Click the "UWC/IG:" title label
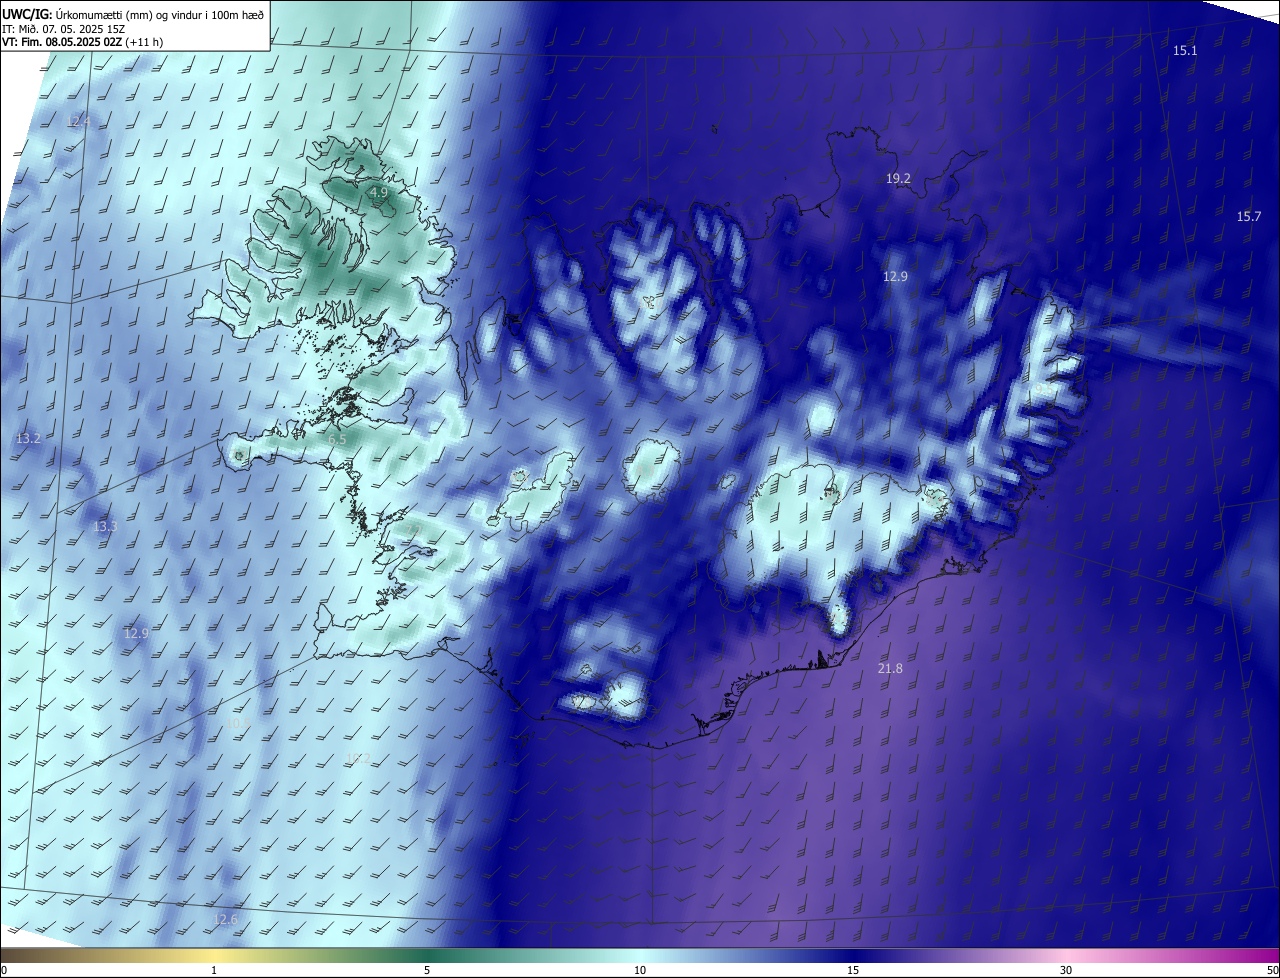 [x=27, y=14]
